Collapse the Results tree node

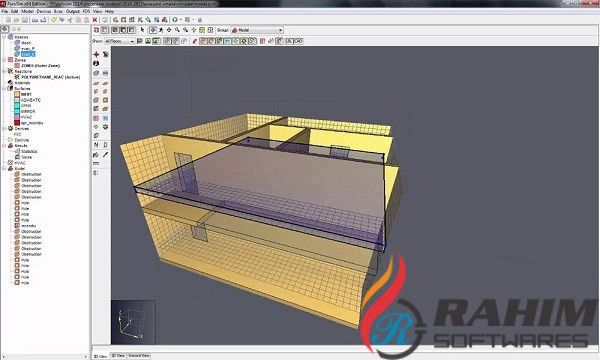[4, 146]
